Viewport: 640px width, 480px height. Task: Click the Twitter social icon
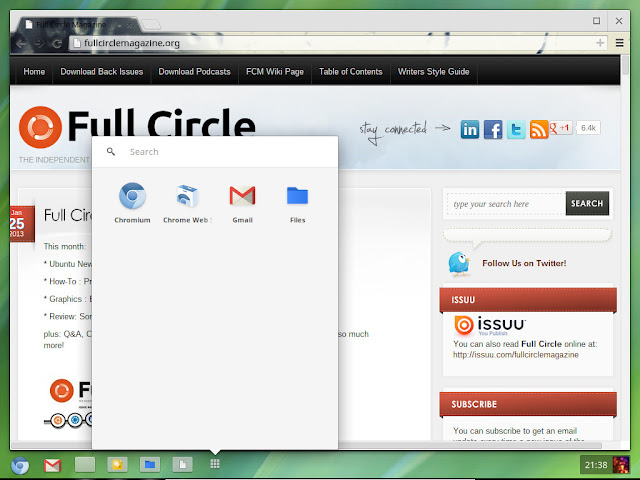point(516,130)
